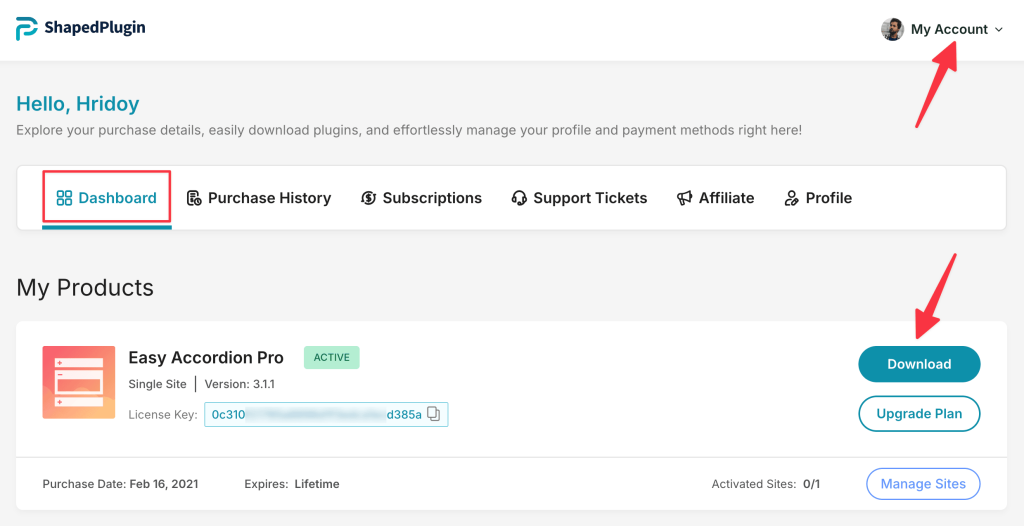Open the Dashboard tab
Viewport: 1024px width, 526px height.
[106, 198]
